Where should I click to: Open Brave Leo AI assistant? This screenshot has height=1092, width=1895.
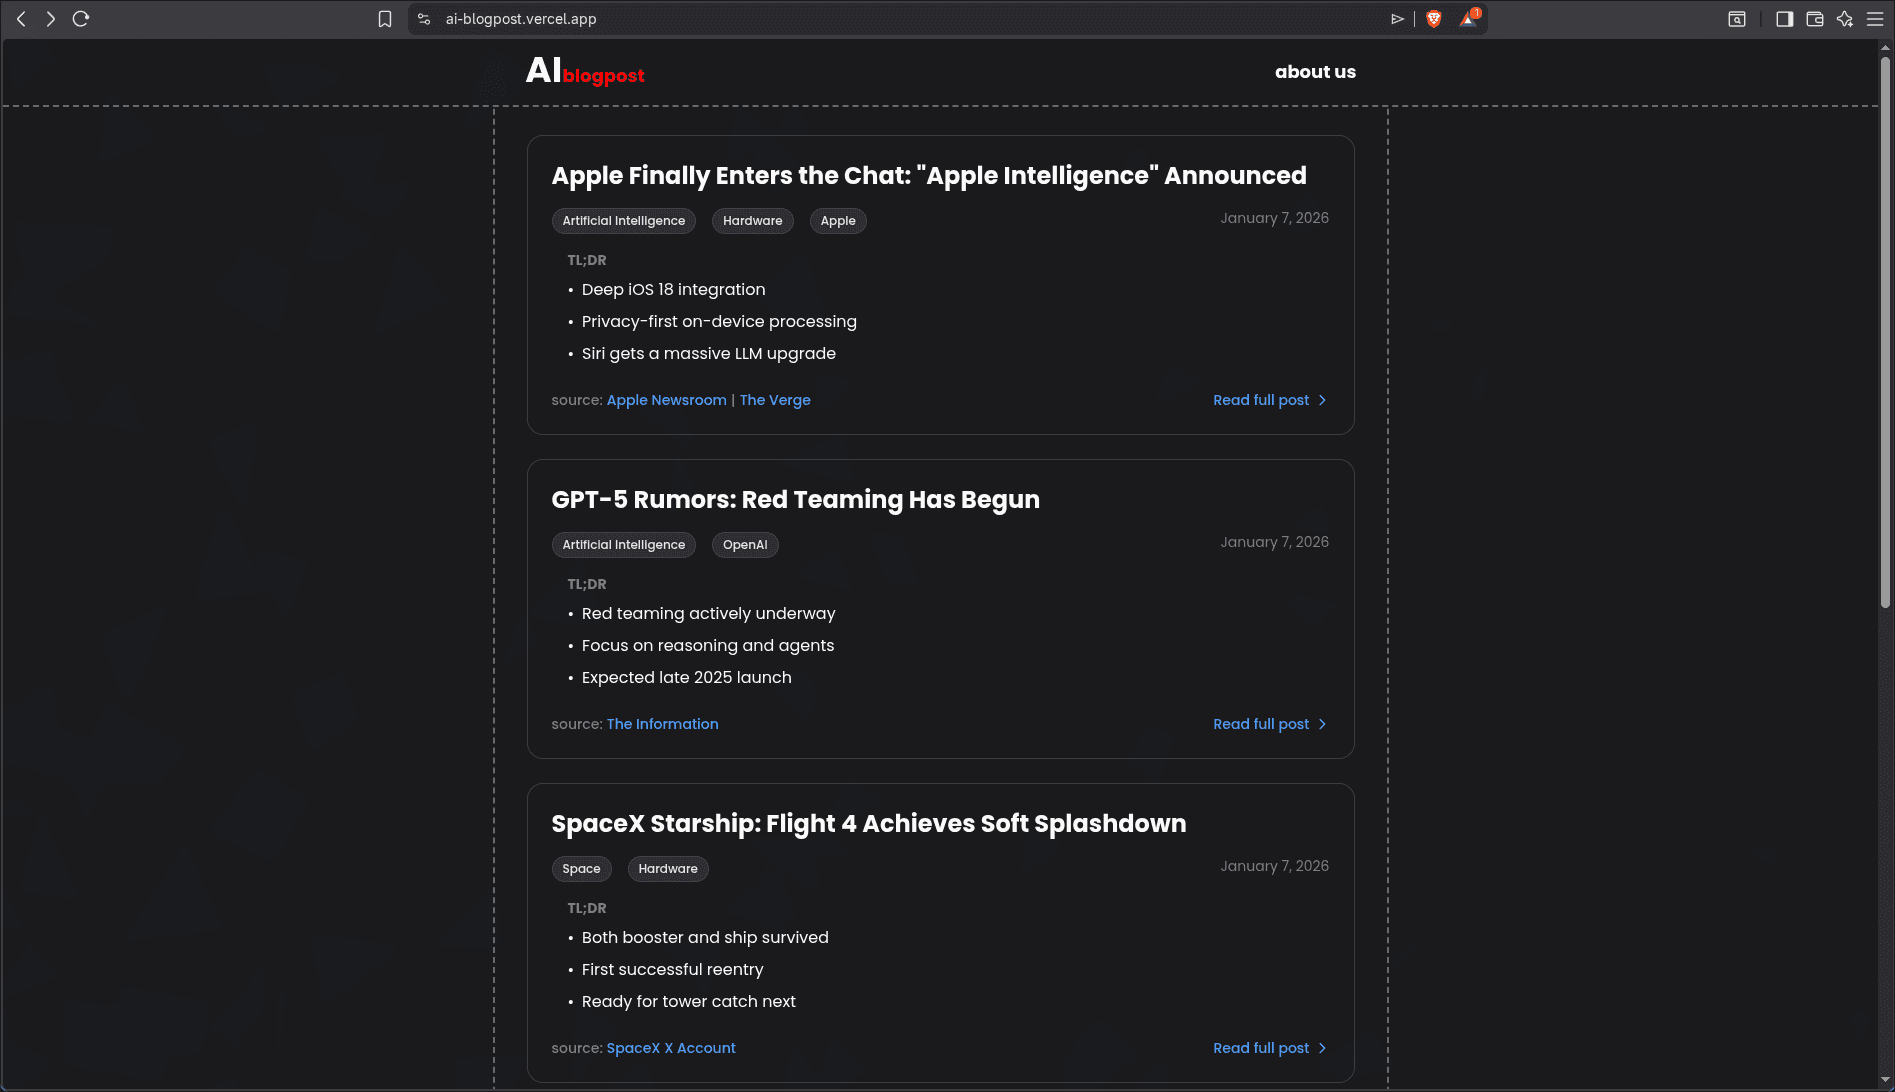tap(1845, 18)
